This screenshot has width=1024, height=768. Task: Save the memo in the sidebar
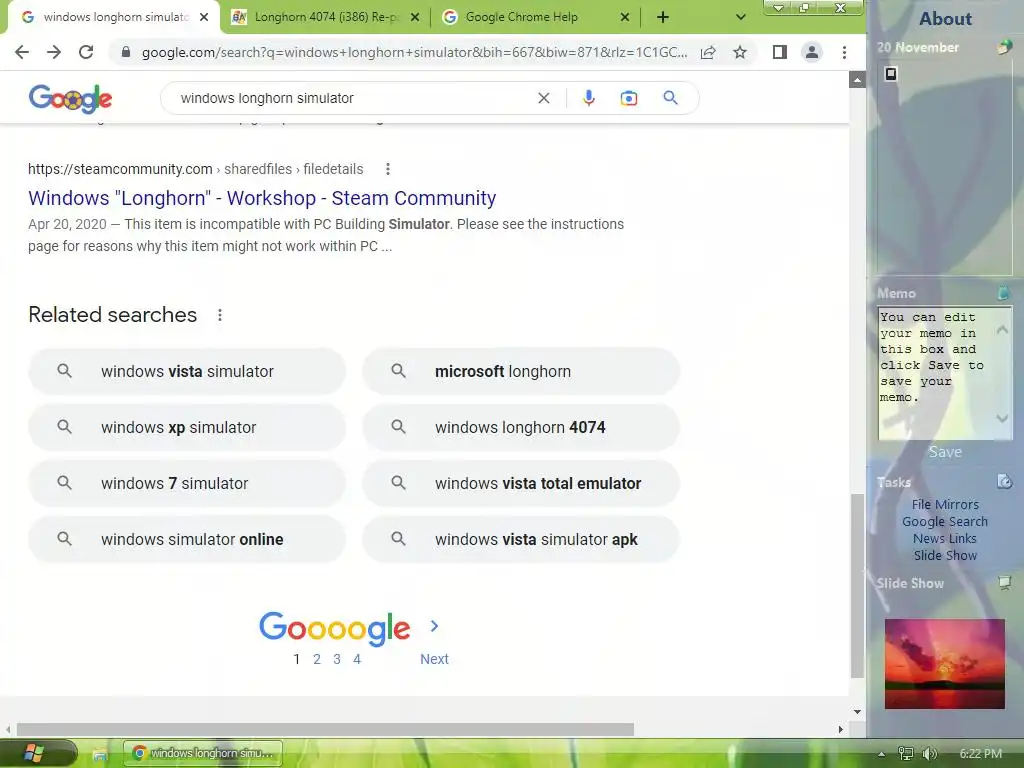945,452
